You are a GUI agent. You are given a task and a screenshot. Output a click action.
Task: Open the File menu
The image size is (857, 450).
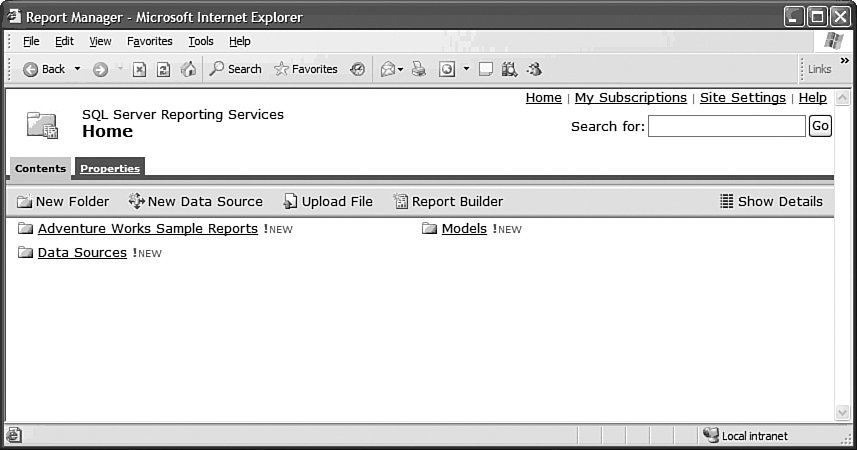pyautogui.click(x=31, y=42)
